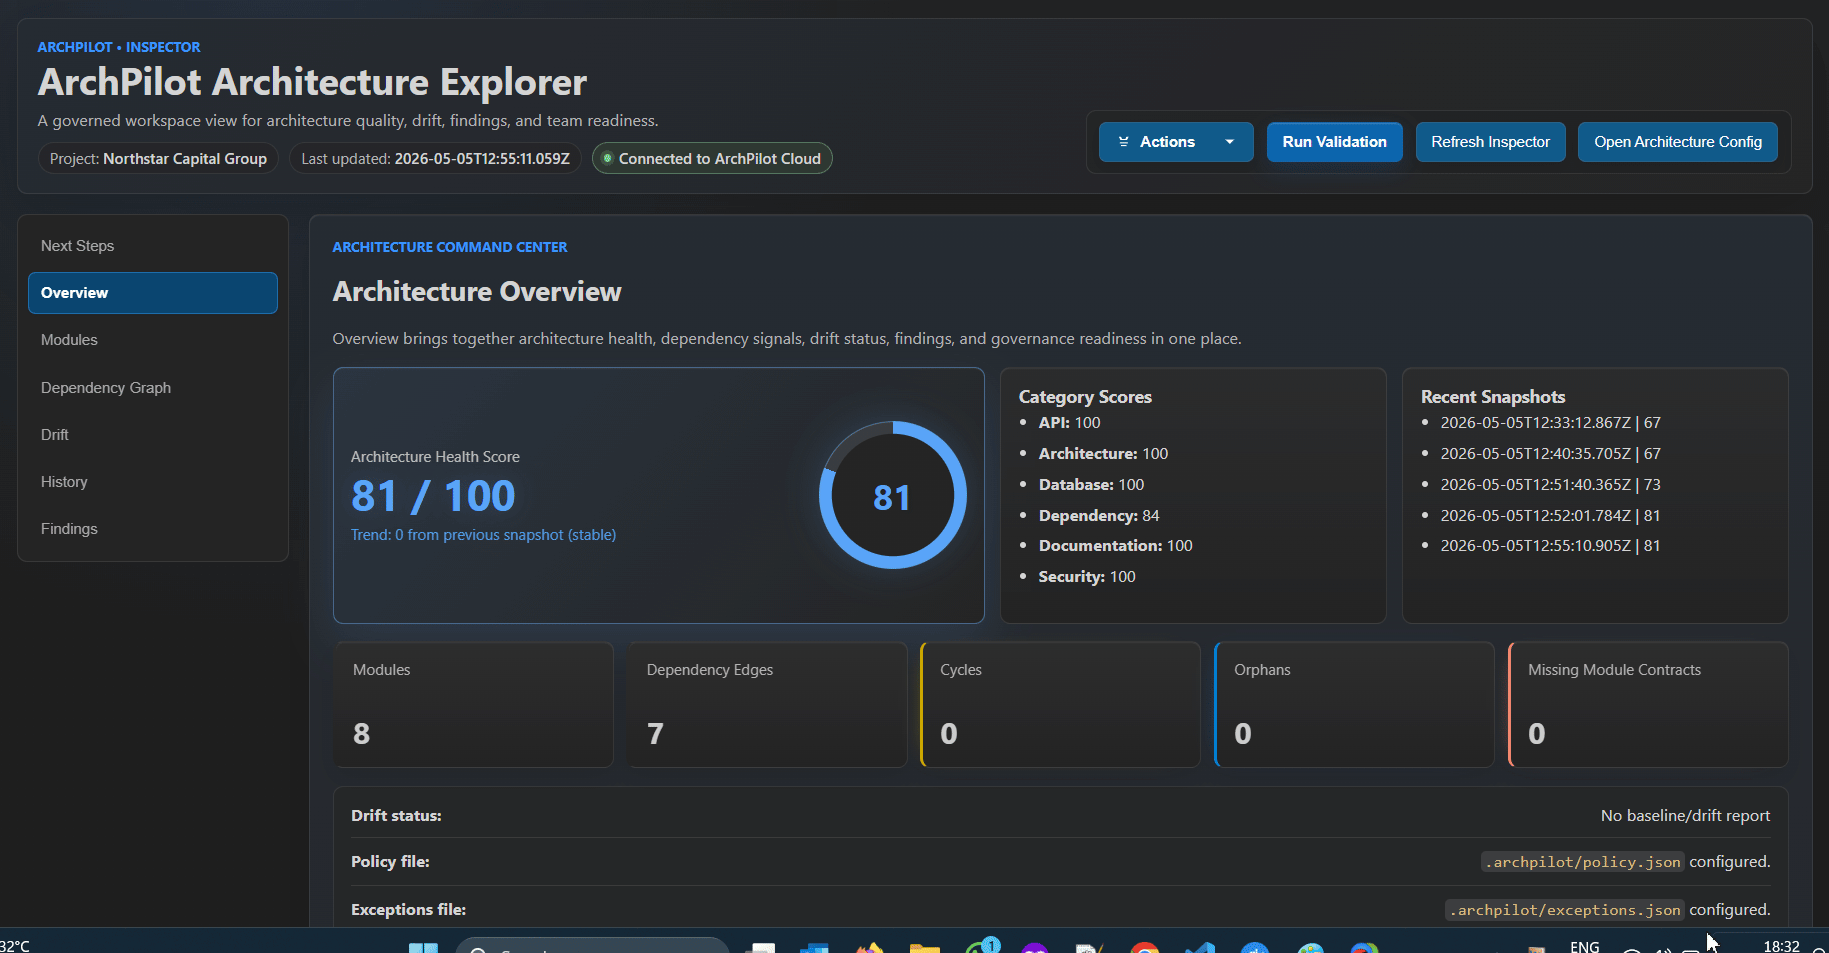Image resolution: width=1829 pixels, height=953 pixels.
Task: Click the Drift status label
Action: pos(396,816)
